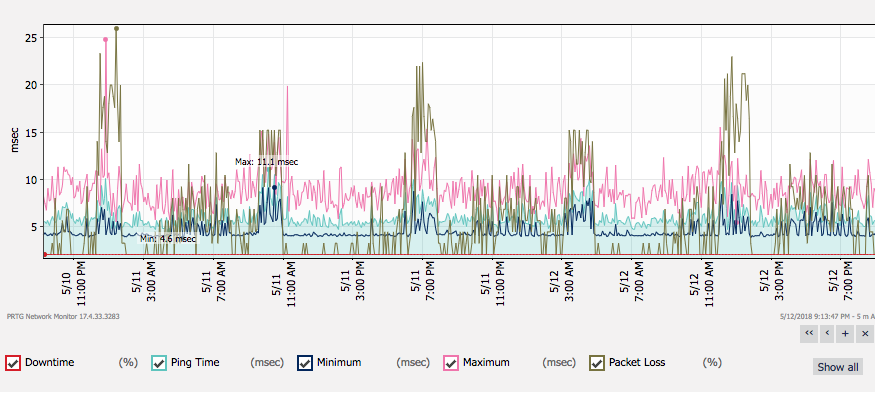The width and height of the screenshot is (875, 395).
Task: Click the 15 value on the y-axis
Action: coord(31,132)
